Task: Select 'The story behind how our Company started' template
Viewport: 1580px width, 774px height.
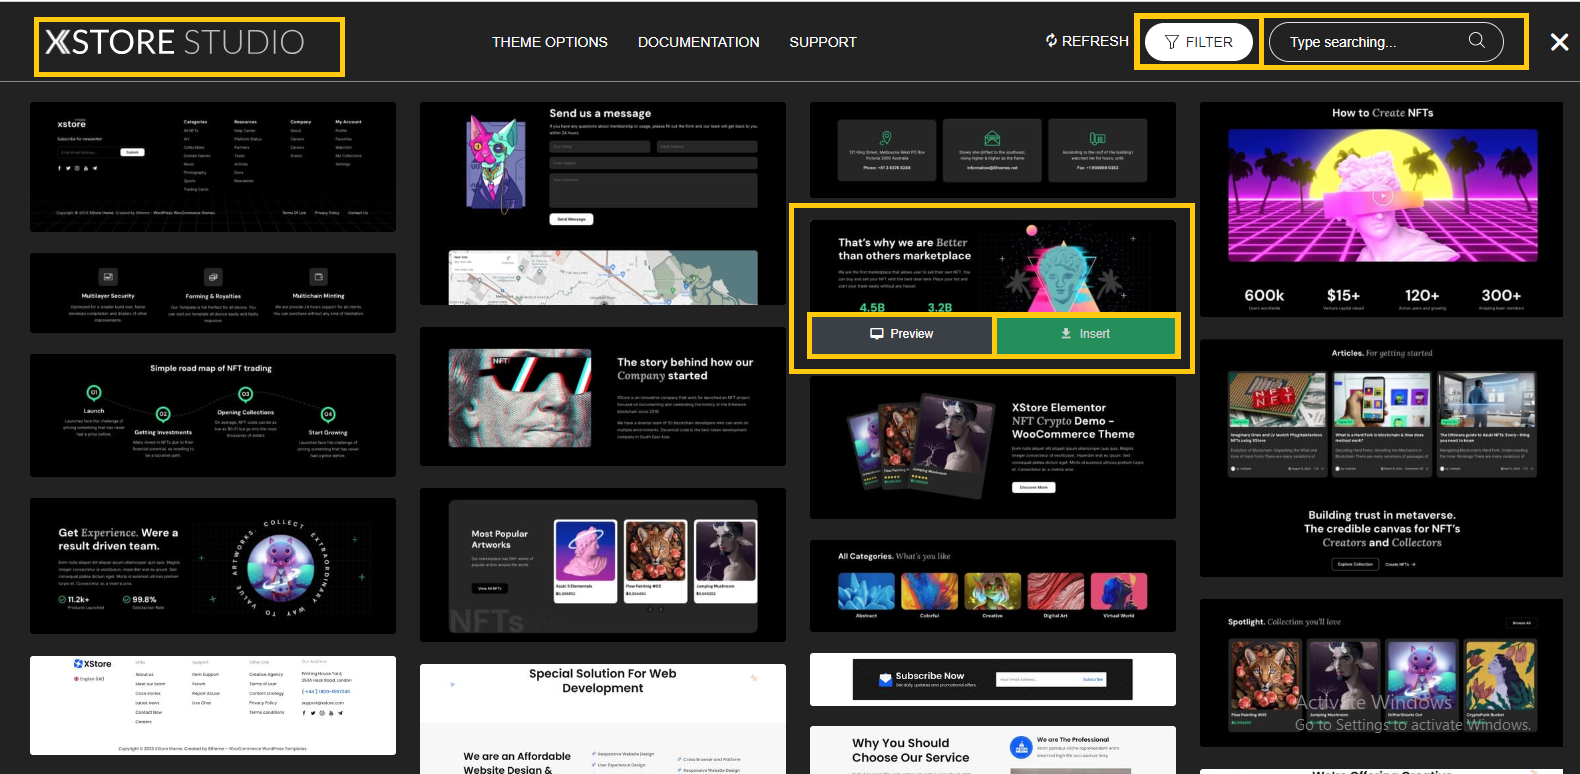Action: tap(603, 396)
